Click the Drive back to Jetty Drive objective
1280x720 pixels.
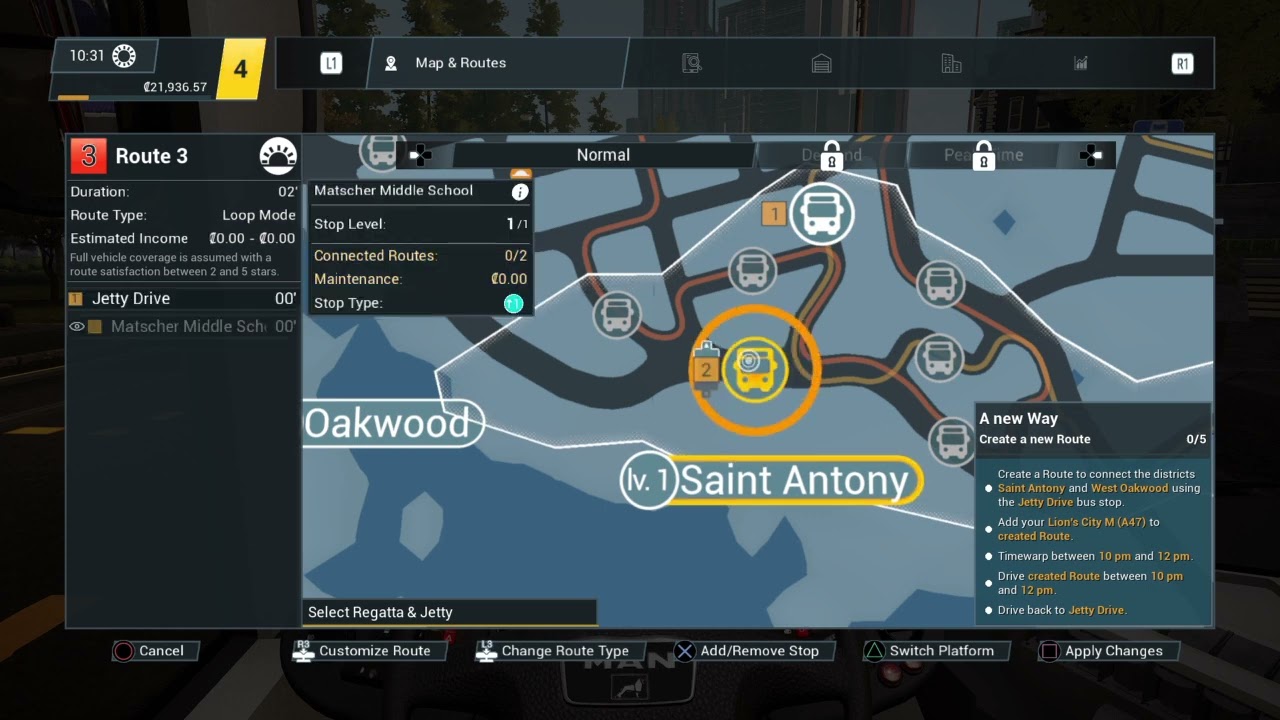coord(1061,610)
